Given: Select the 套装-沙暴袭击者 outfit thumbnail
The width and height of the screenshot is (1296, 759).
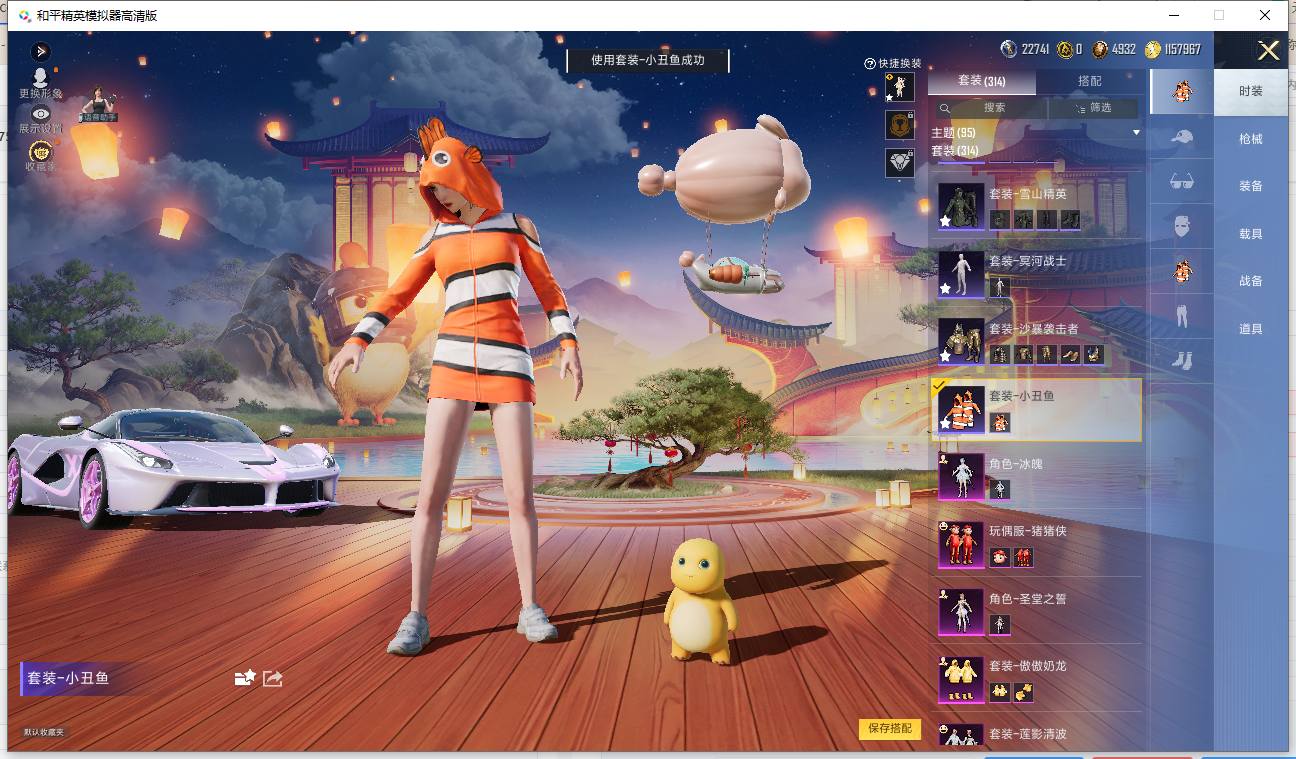Looking at the screenshot, I should point(961,341).
